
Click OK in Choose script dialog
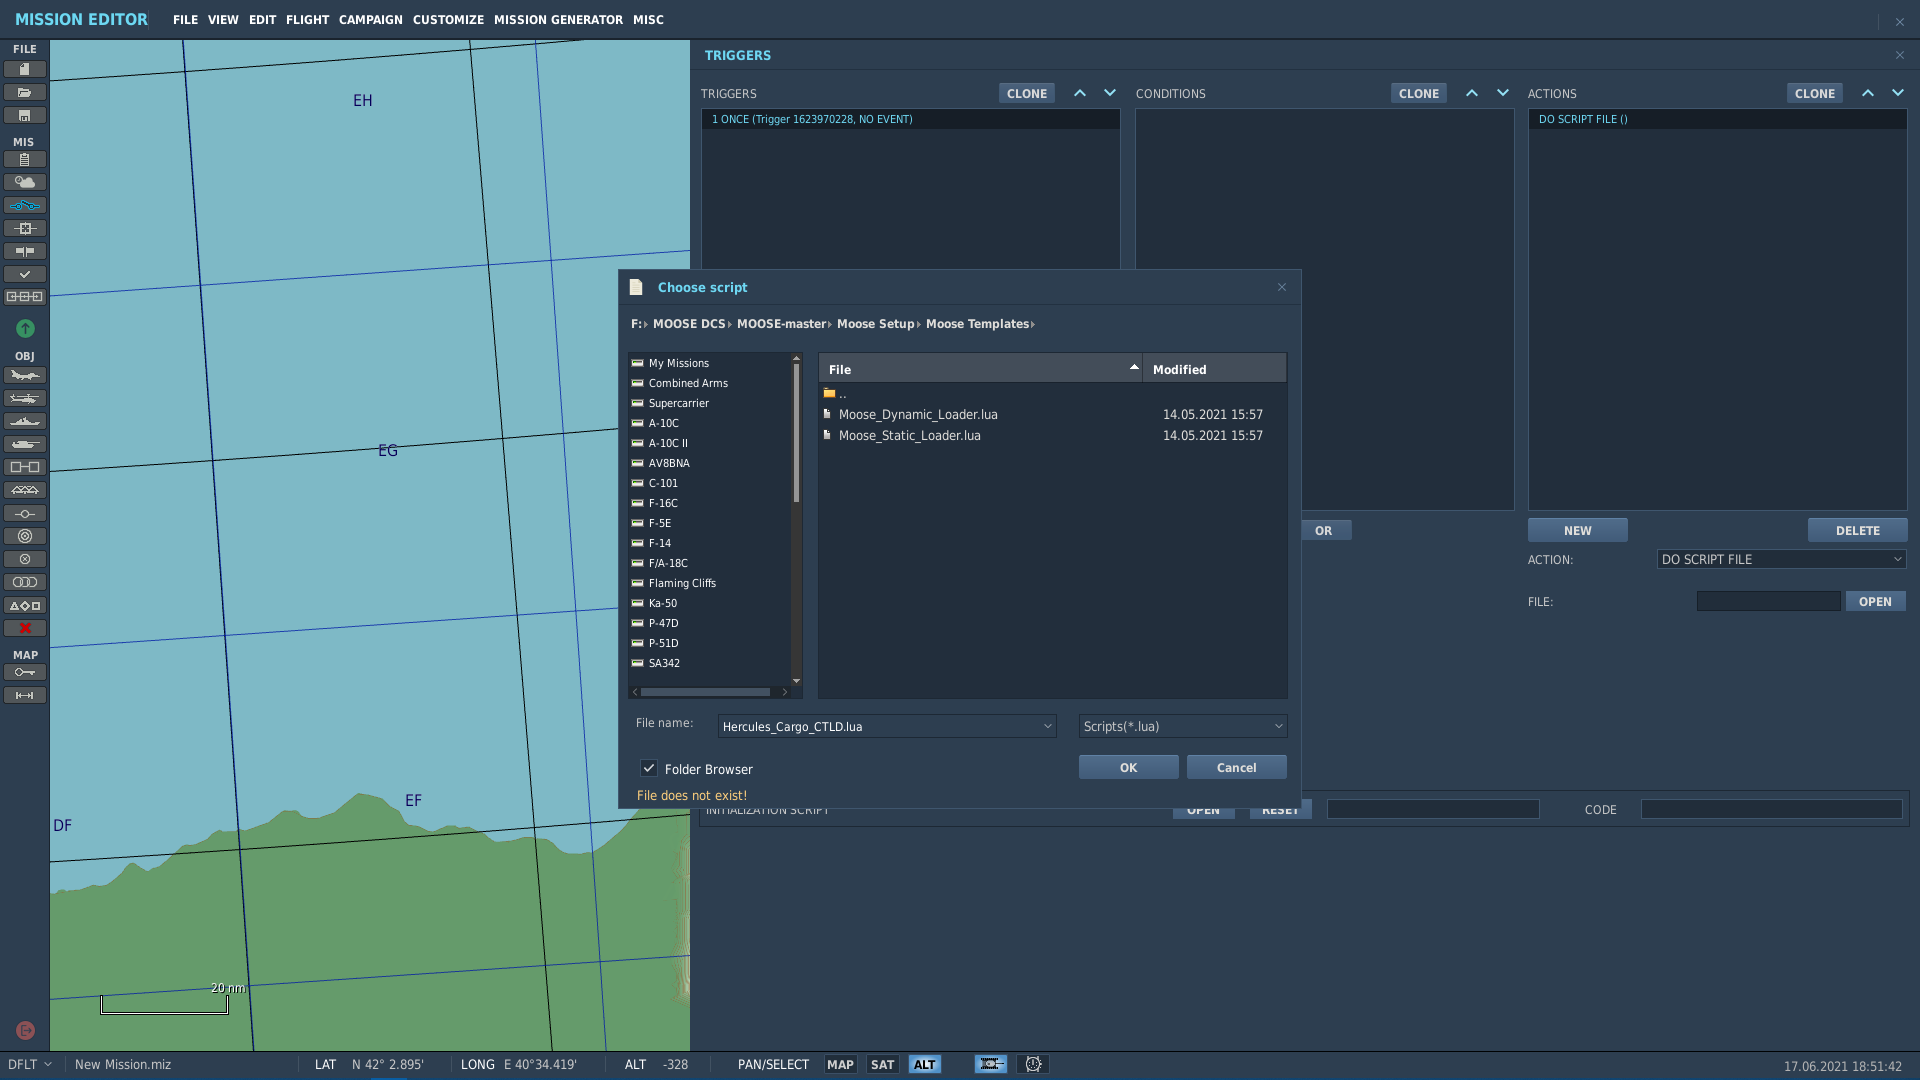[1128, 767]
